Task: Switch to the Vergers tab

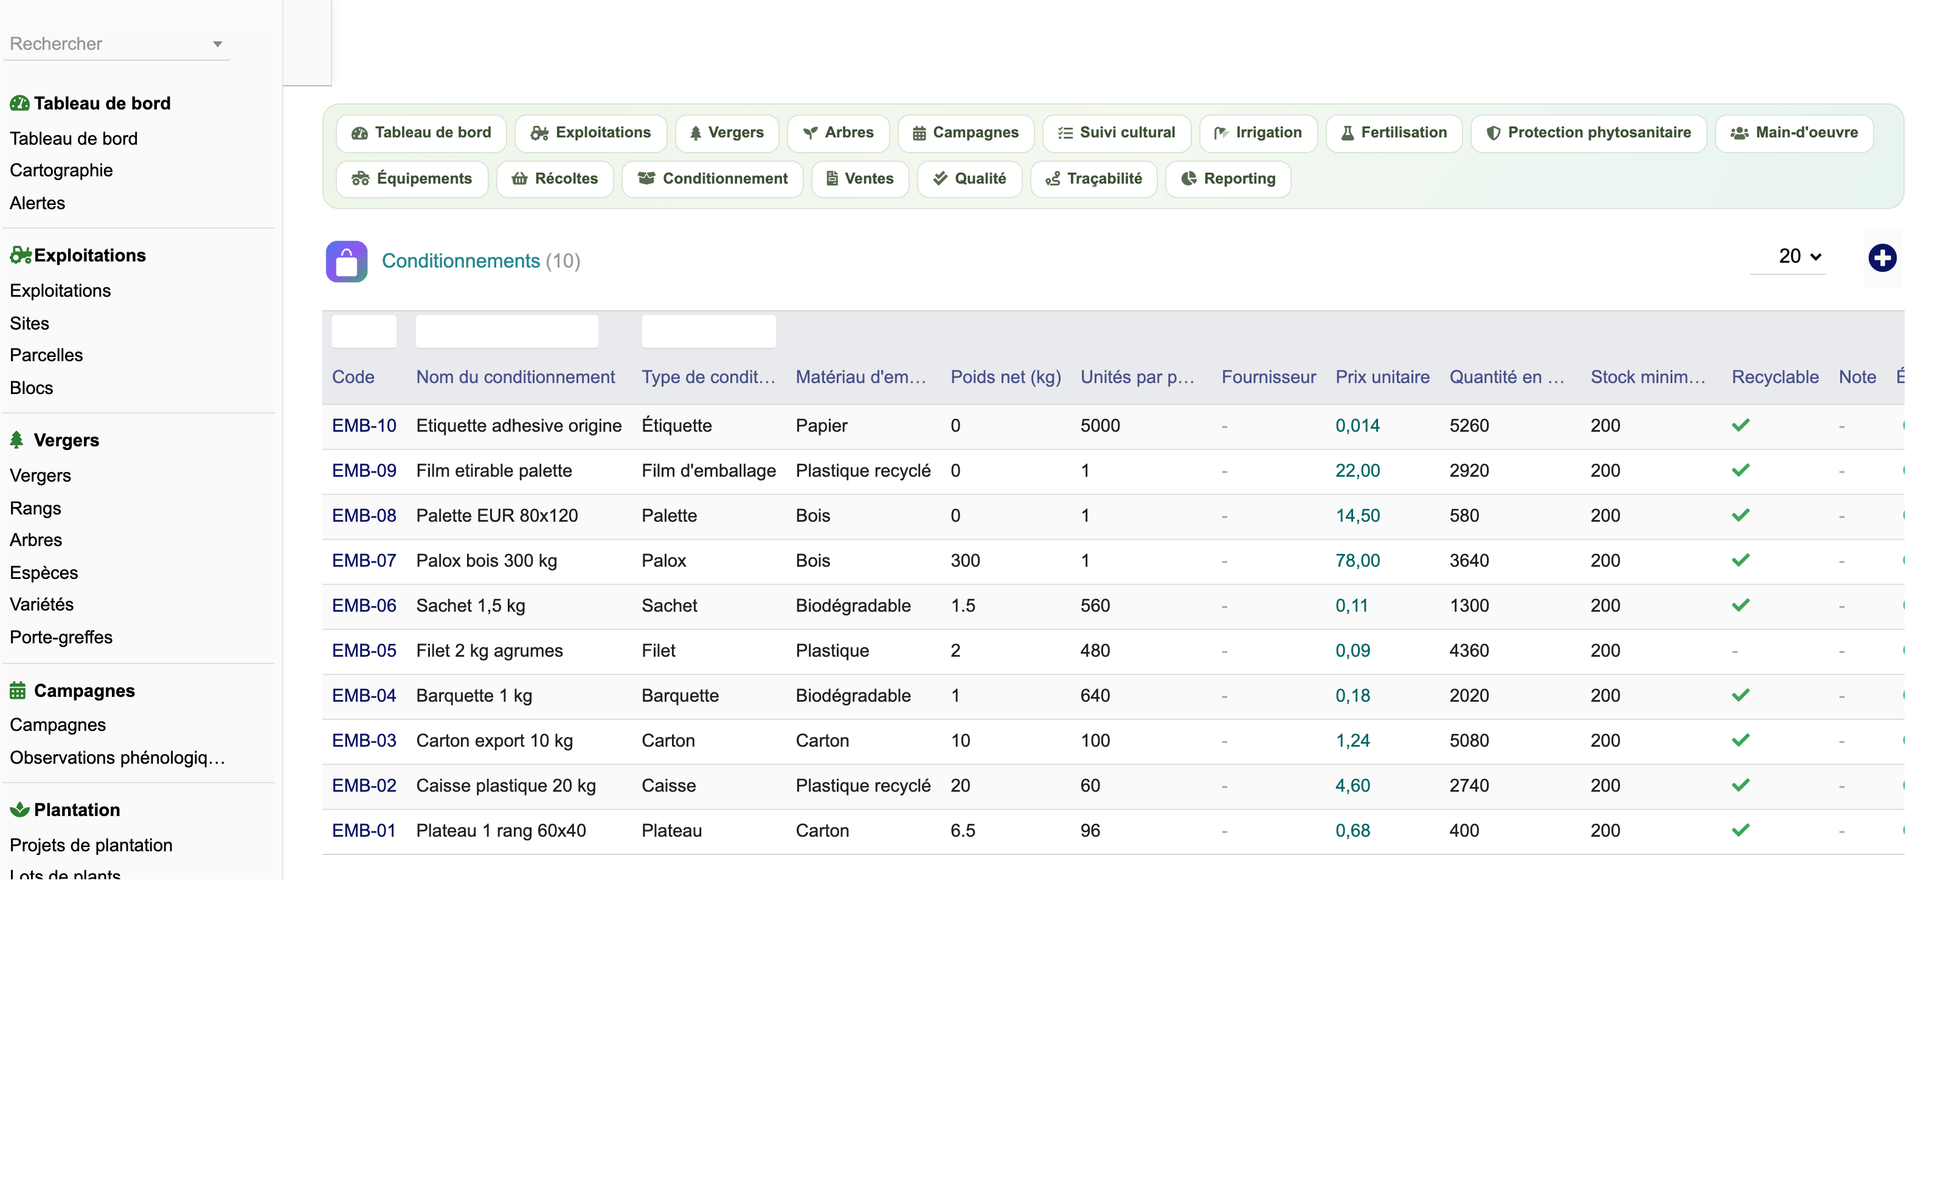Action: pyautogui.click(x=726, y=133)
